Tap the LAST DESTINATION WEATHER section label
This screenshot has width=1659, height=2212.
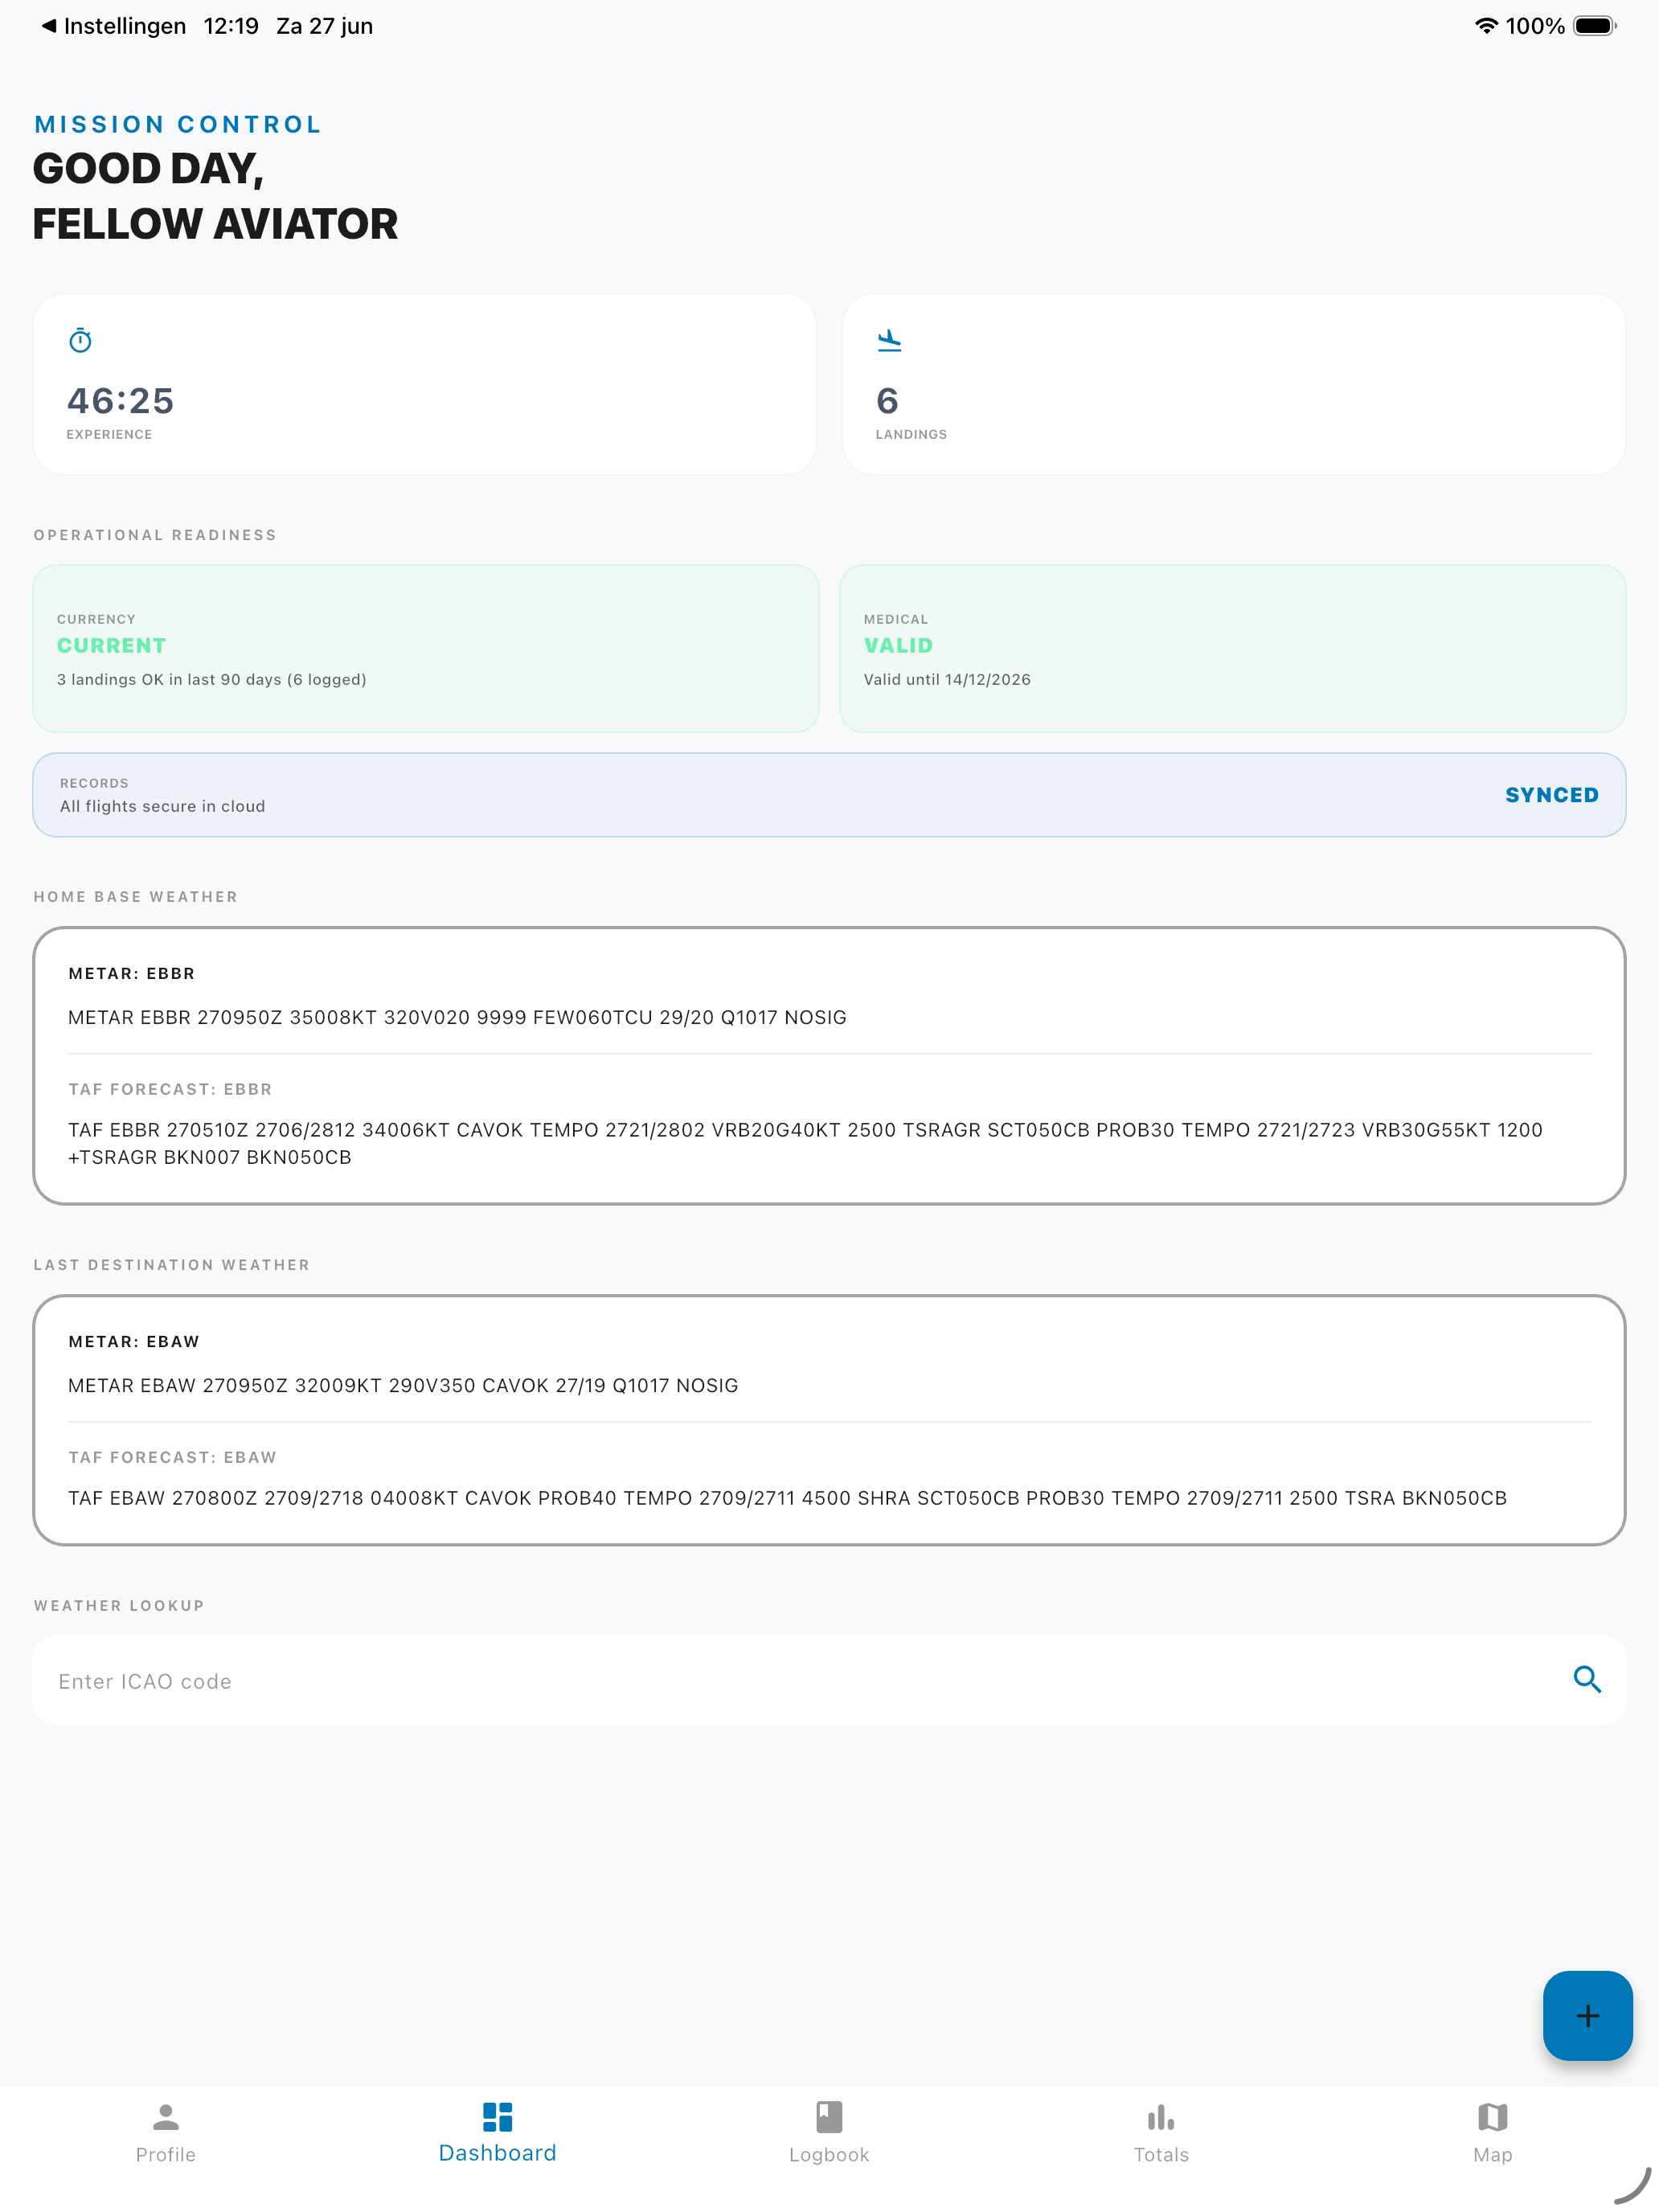point(172,1265)
